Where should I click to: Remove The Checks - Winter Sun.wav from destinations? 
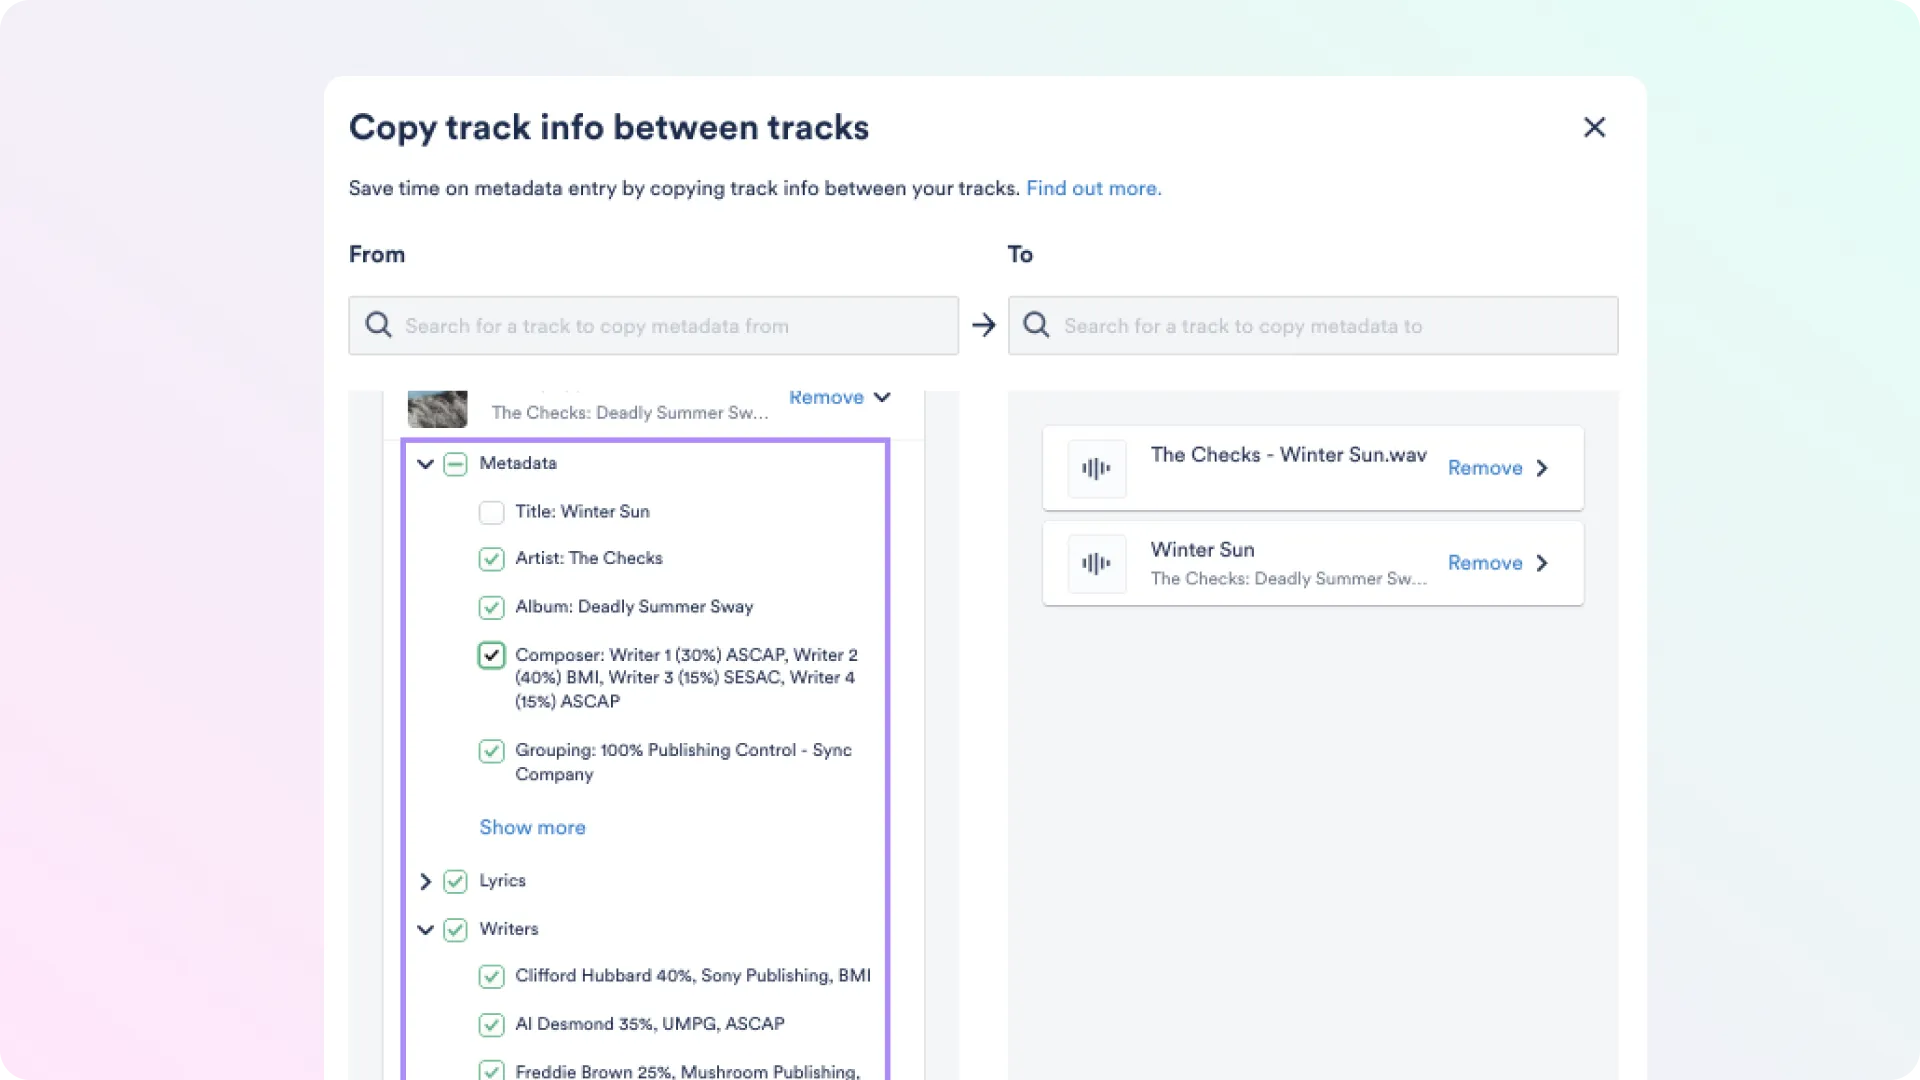[x=1486, y=467]
